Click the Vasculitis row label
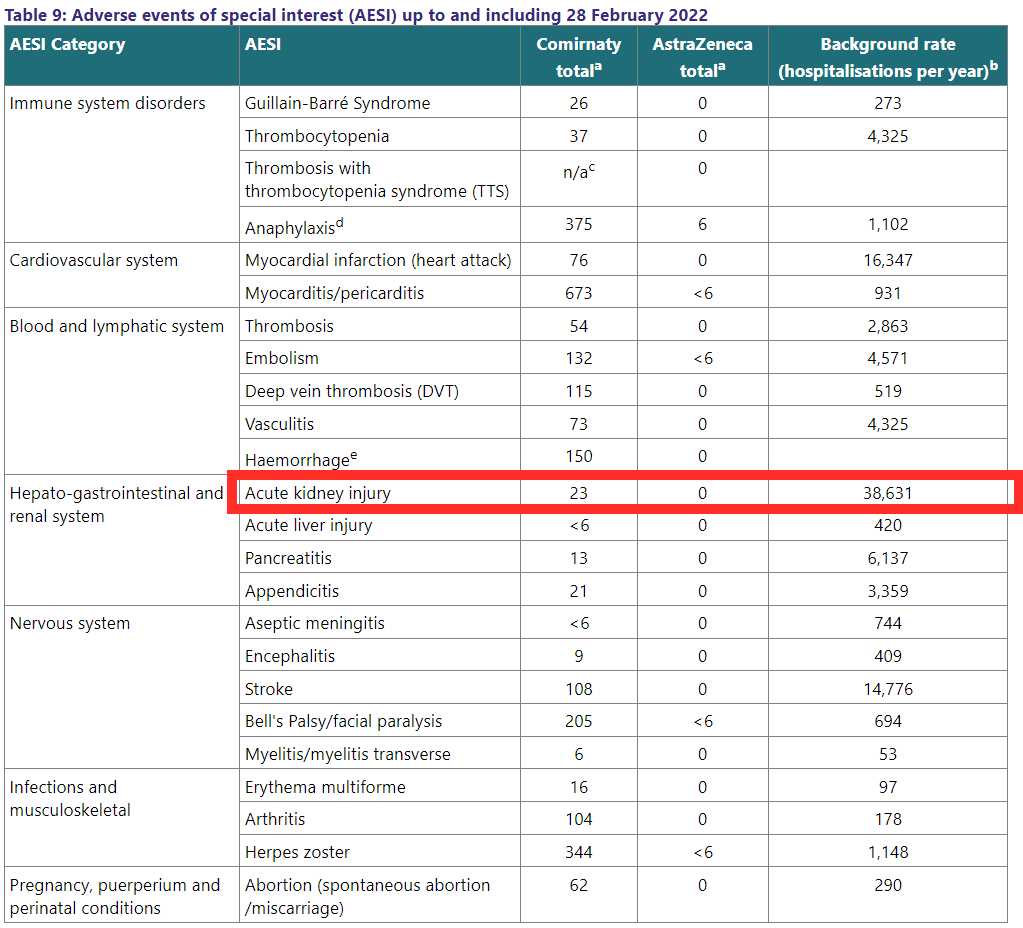The image size is (1023, 928). (x=279, y=424)
